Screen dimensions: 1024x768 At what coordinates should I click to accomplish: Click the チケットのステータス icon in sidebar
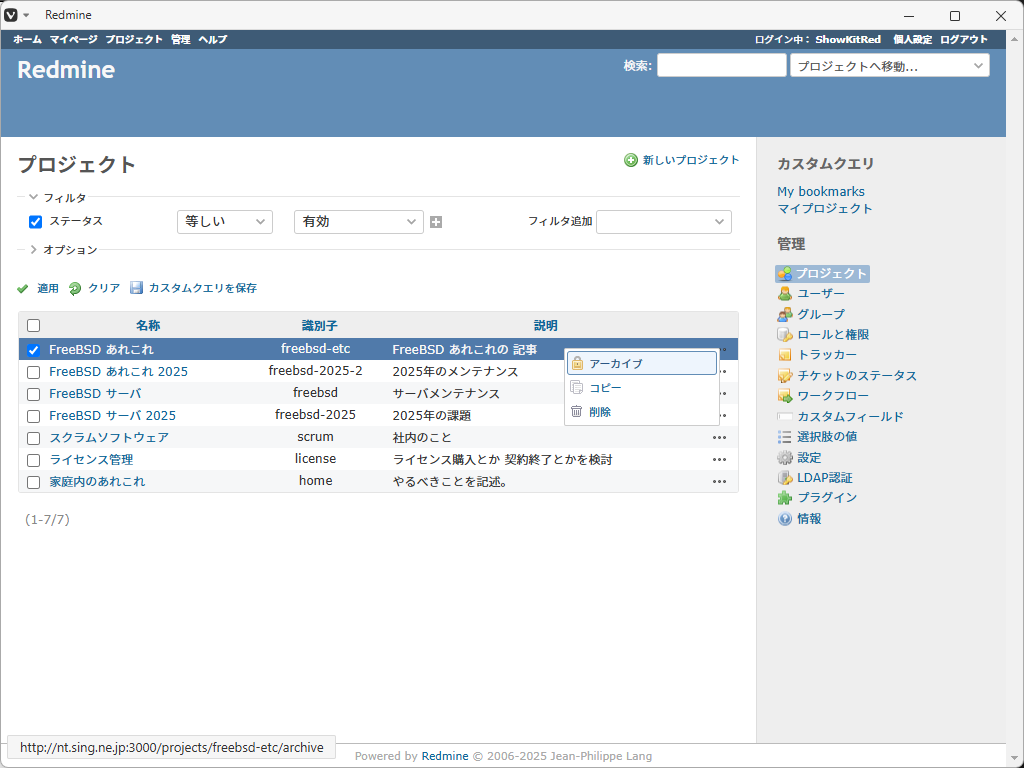pyautogui.click(x=784, y=376)
